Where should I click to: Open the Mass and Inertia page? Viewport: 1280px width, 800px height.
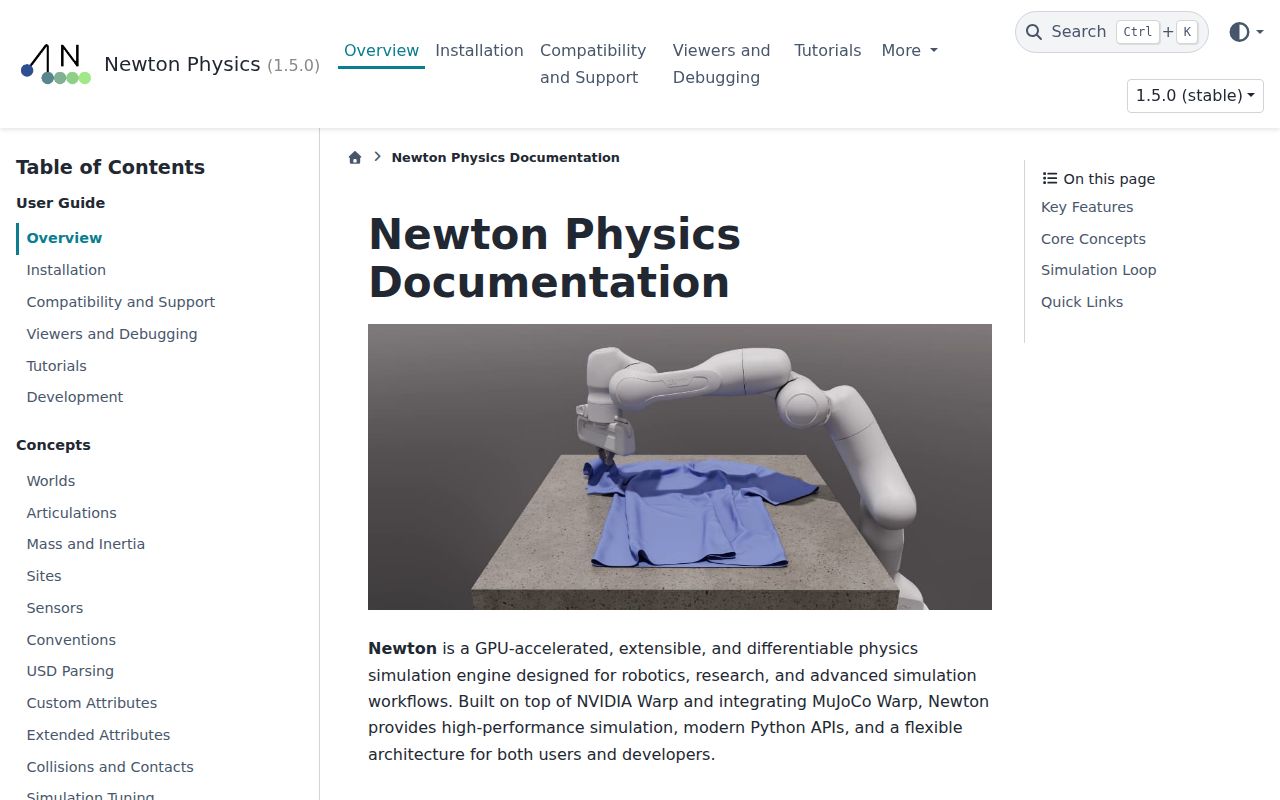[x=86, y=544]
